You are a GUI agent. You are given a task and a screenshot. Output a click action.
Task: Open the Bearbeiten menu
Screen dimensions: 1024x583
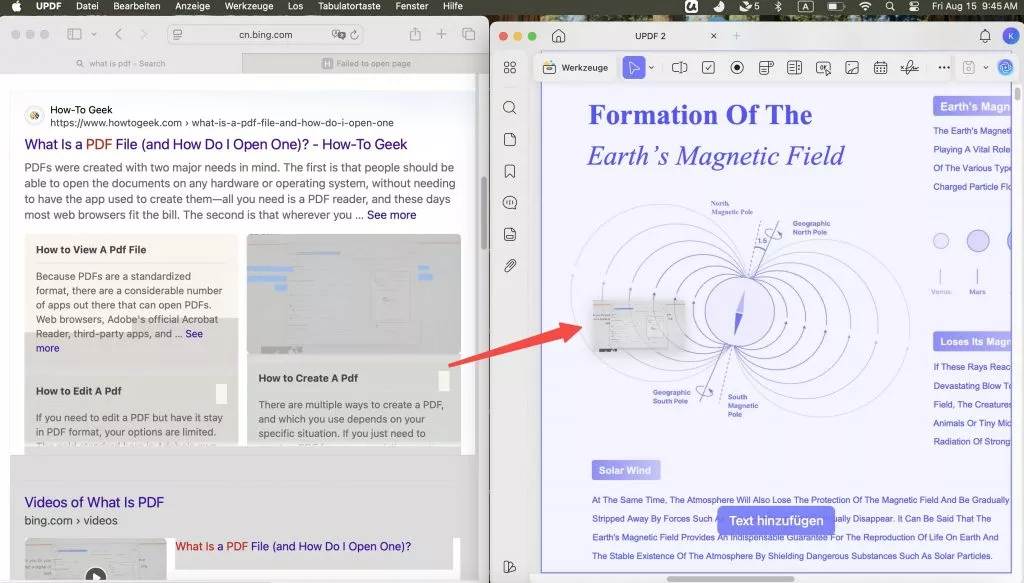click(136, 6)
